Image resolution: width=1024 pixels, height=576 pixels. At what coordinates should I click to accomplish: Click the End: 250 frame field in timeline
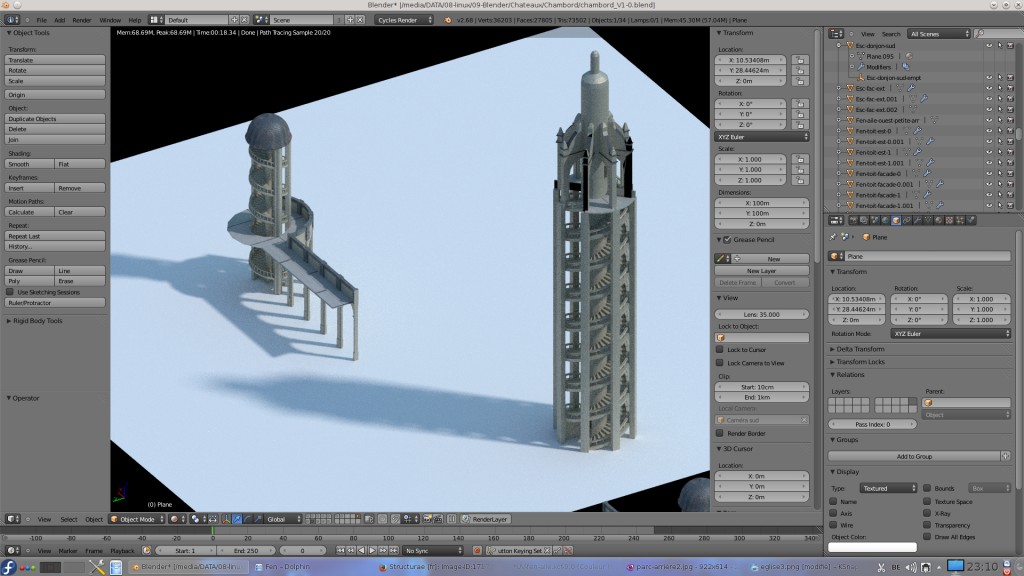(x=249, y=549)
